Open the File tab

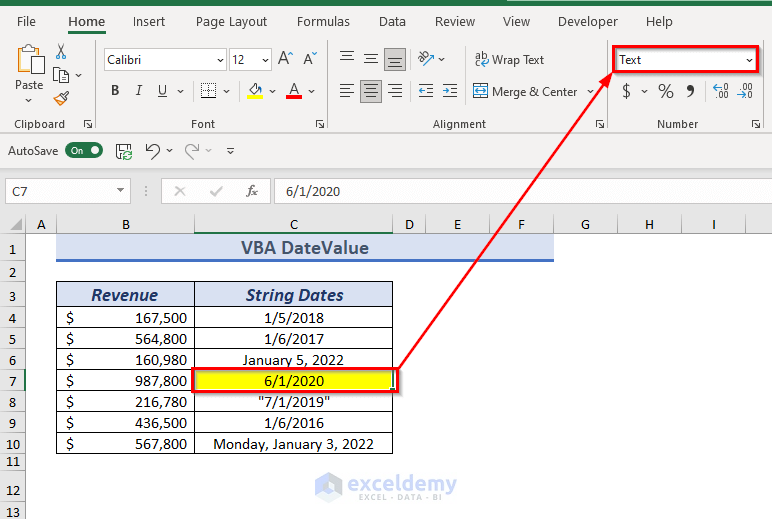click(x=26, y=22)
